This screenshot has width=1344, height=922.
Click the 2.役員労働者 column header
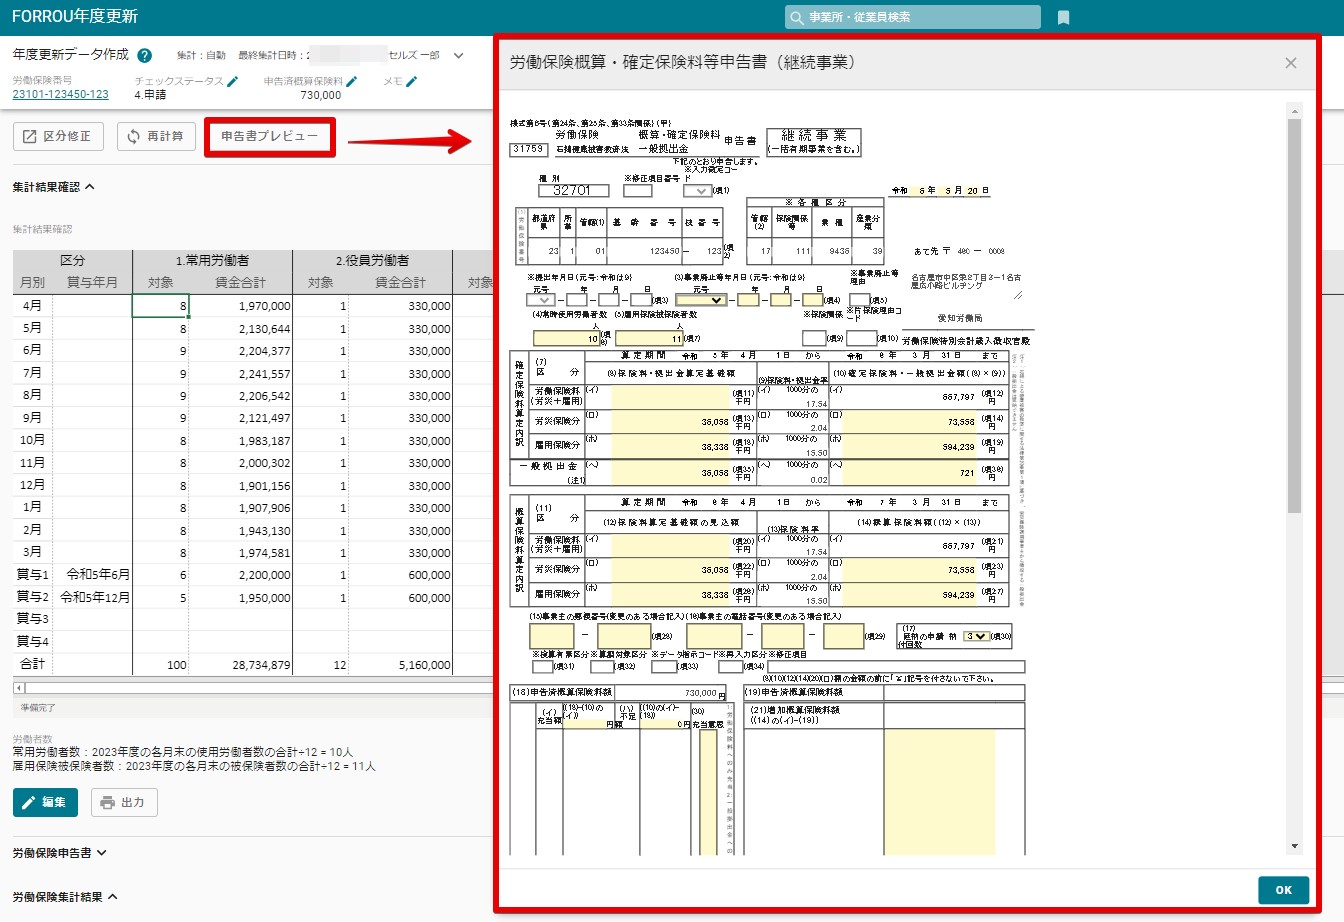(x=372, y=260)
